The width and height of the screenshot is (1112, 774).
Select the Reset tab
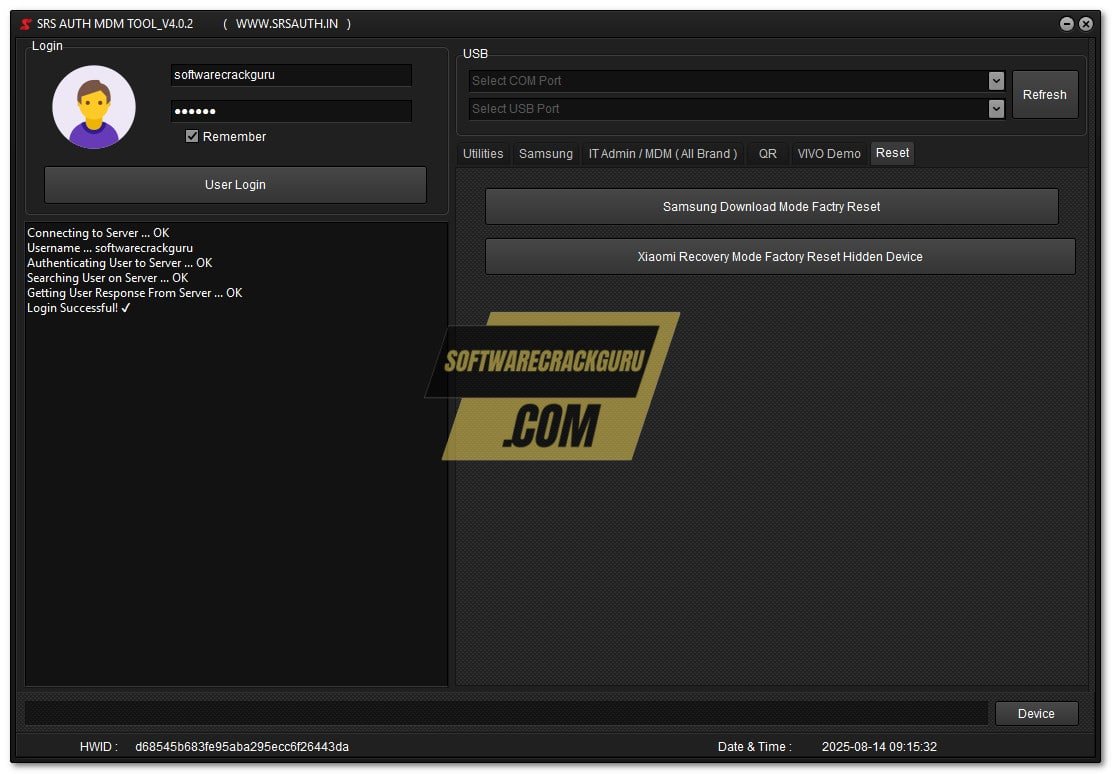[x=891, y=153]
